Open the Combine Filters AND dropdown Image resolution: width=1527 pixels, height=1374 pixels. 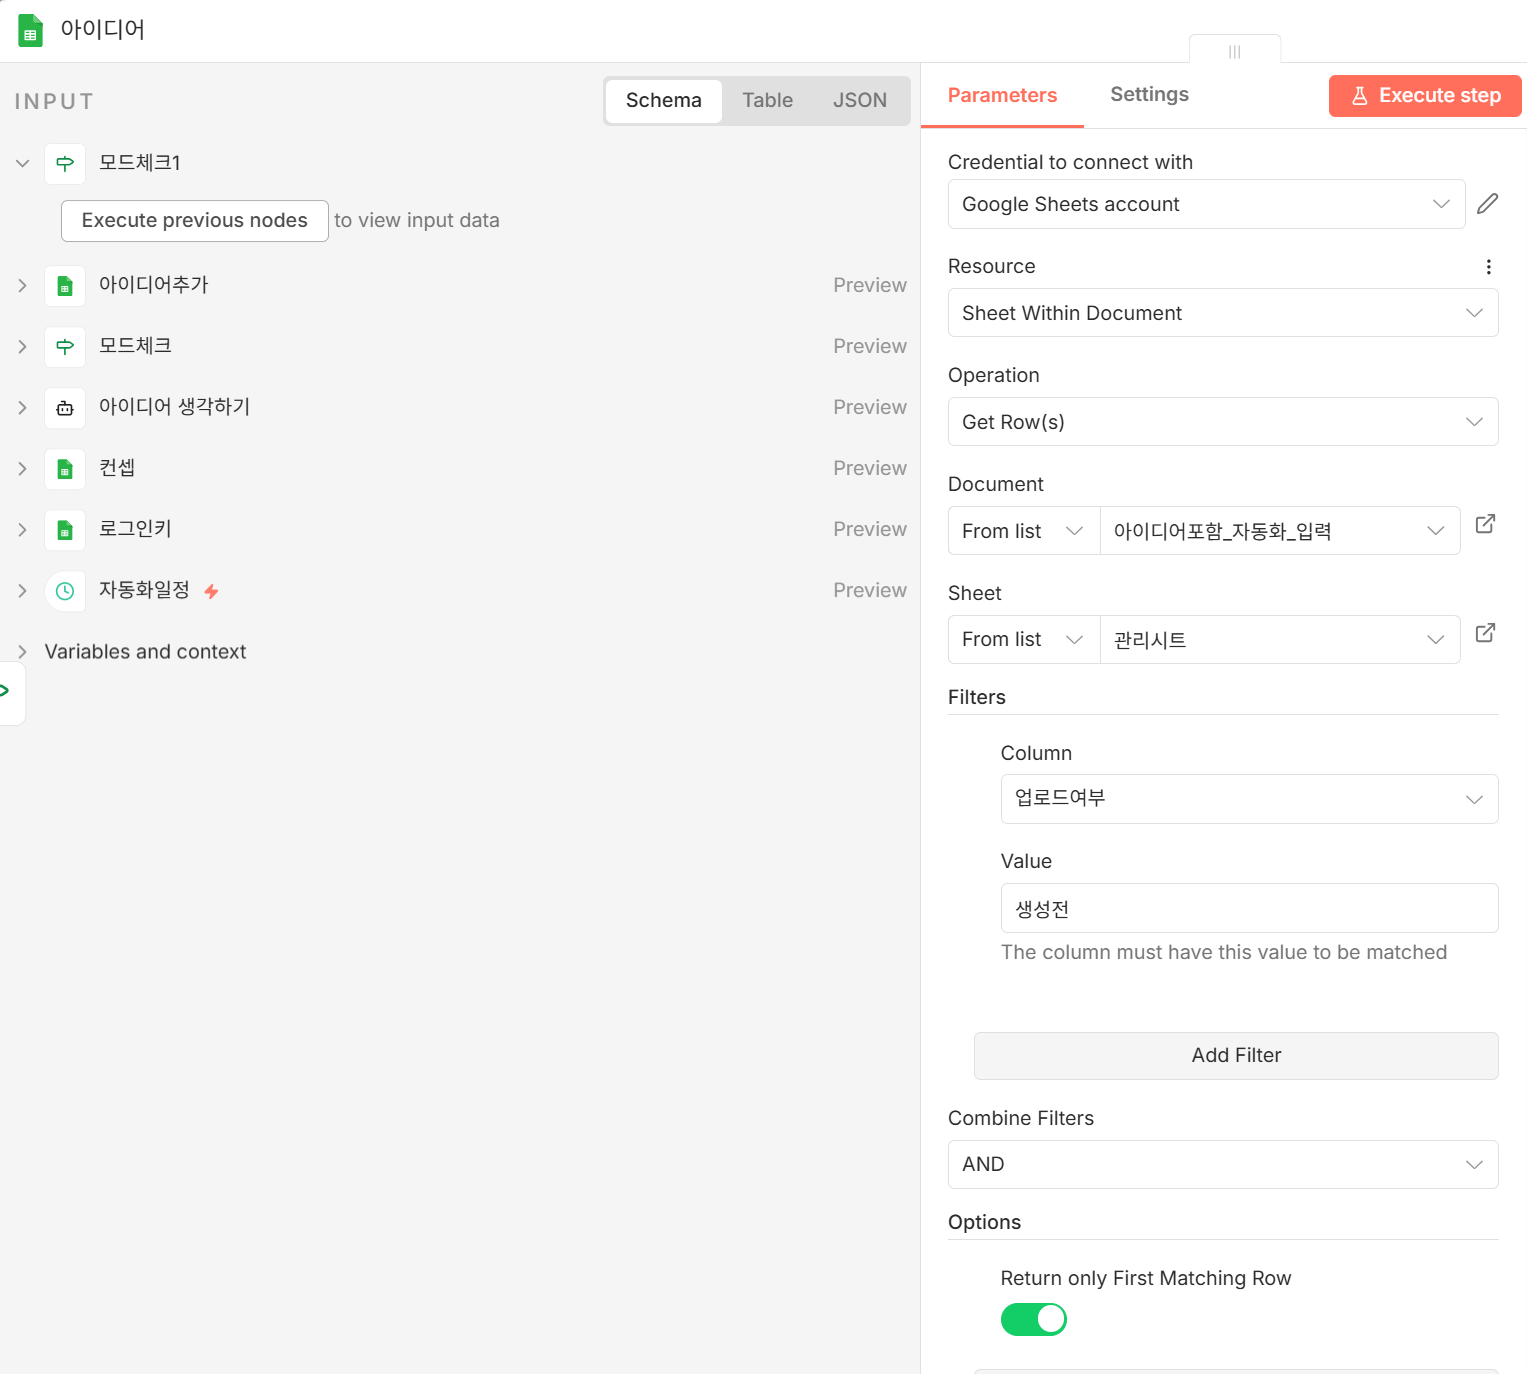[x=1223, y=1165]
